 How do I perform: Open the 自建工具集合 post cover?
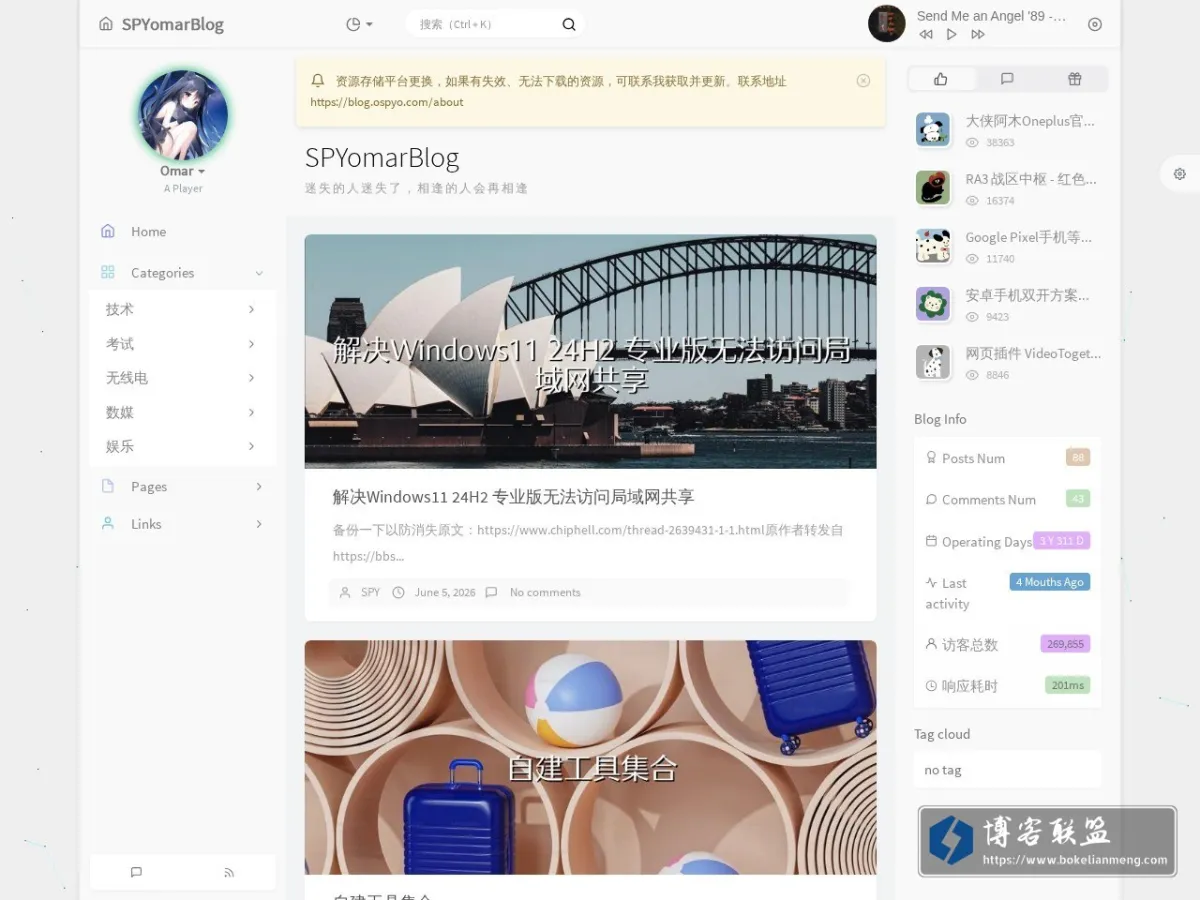click(590, 757)
